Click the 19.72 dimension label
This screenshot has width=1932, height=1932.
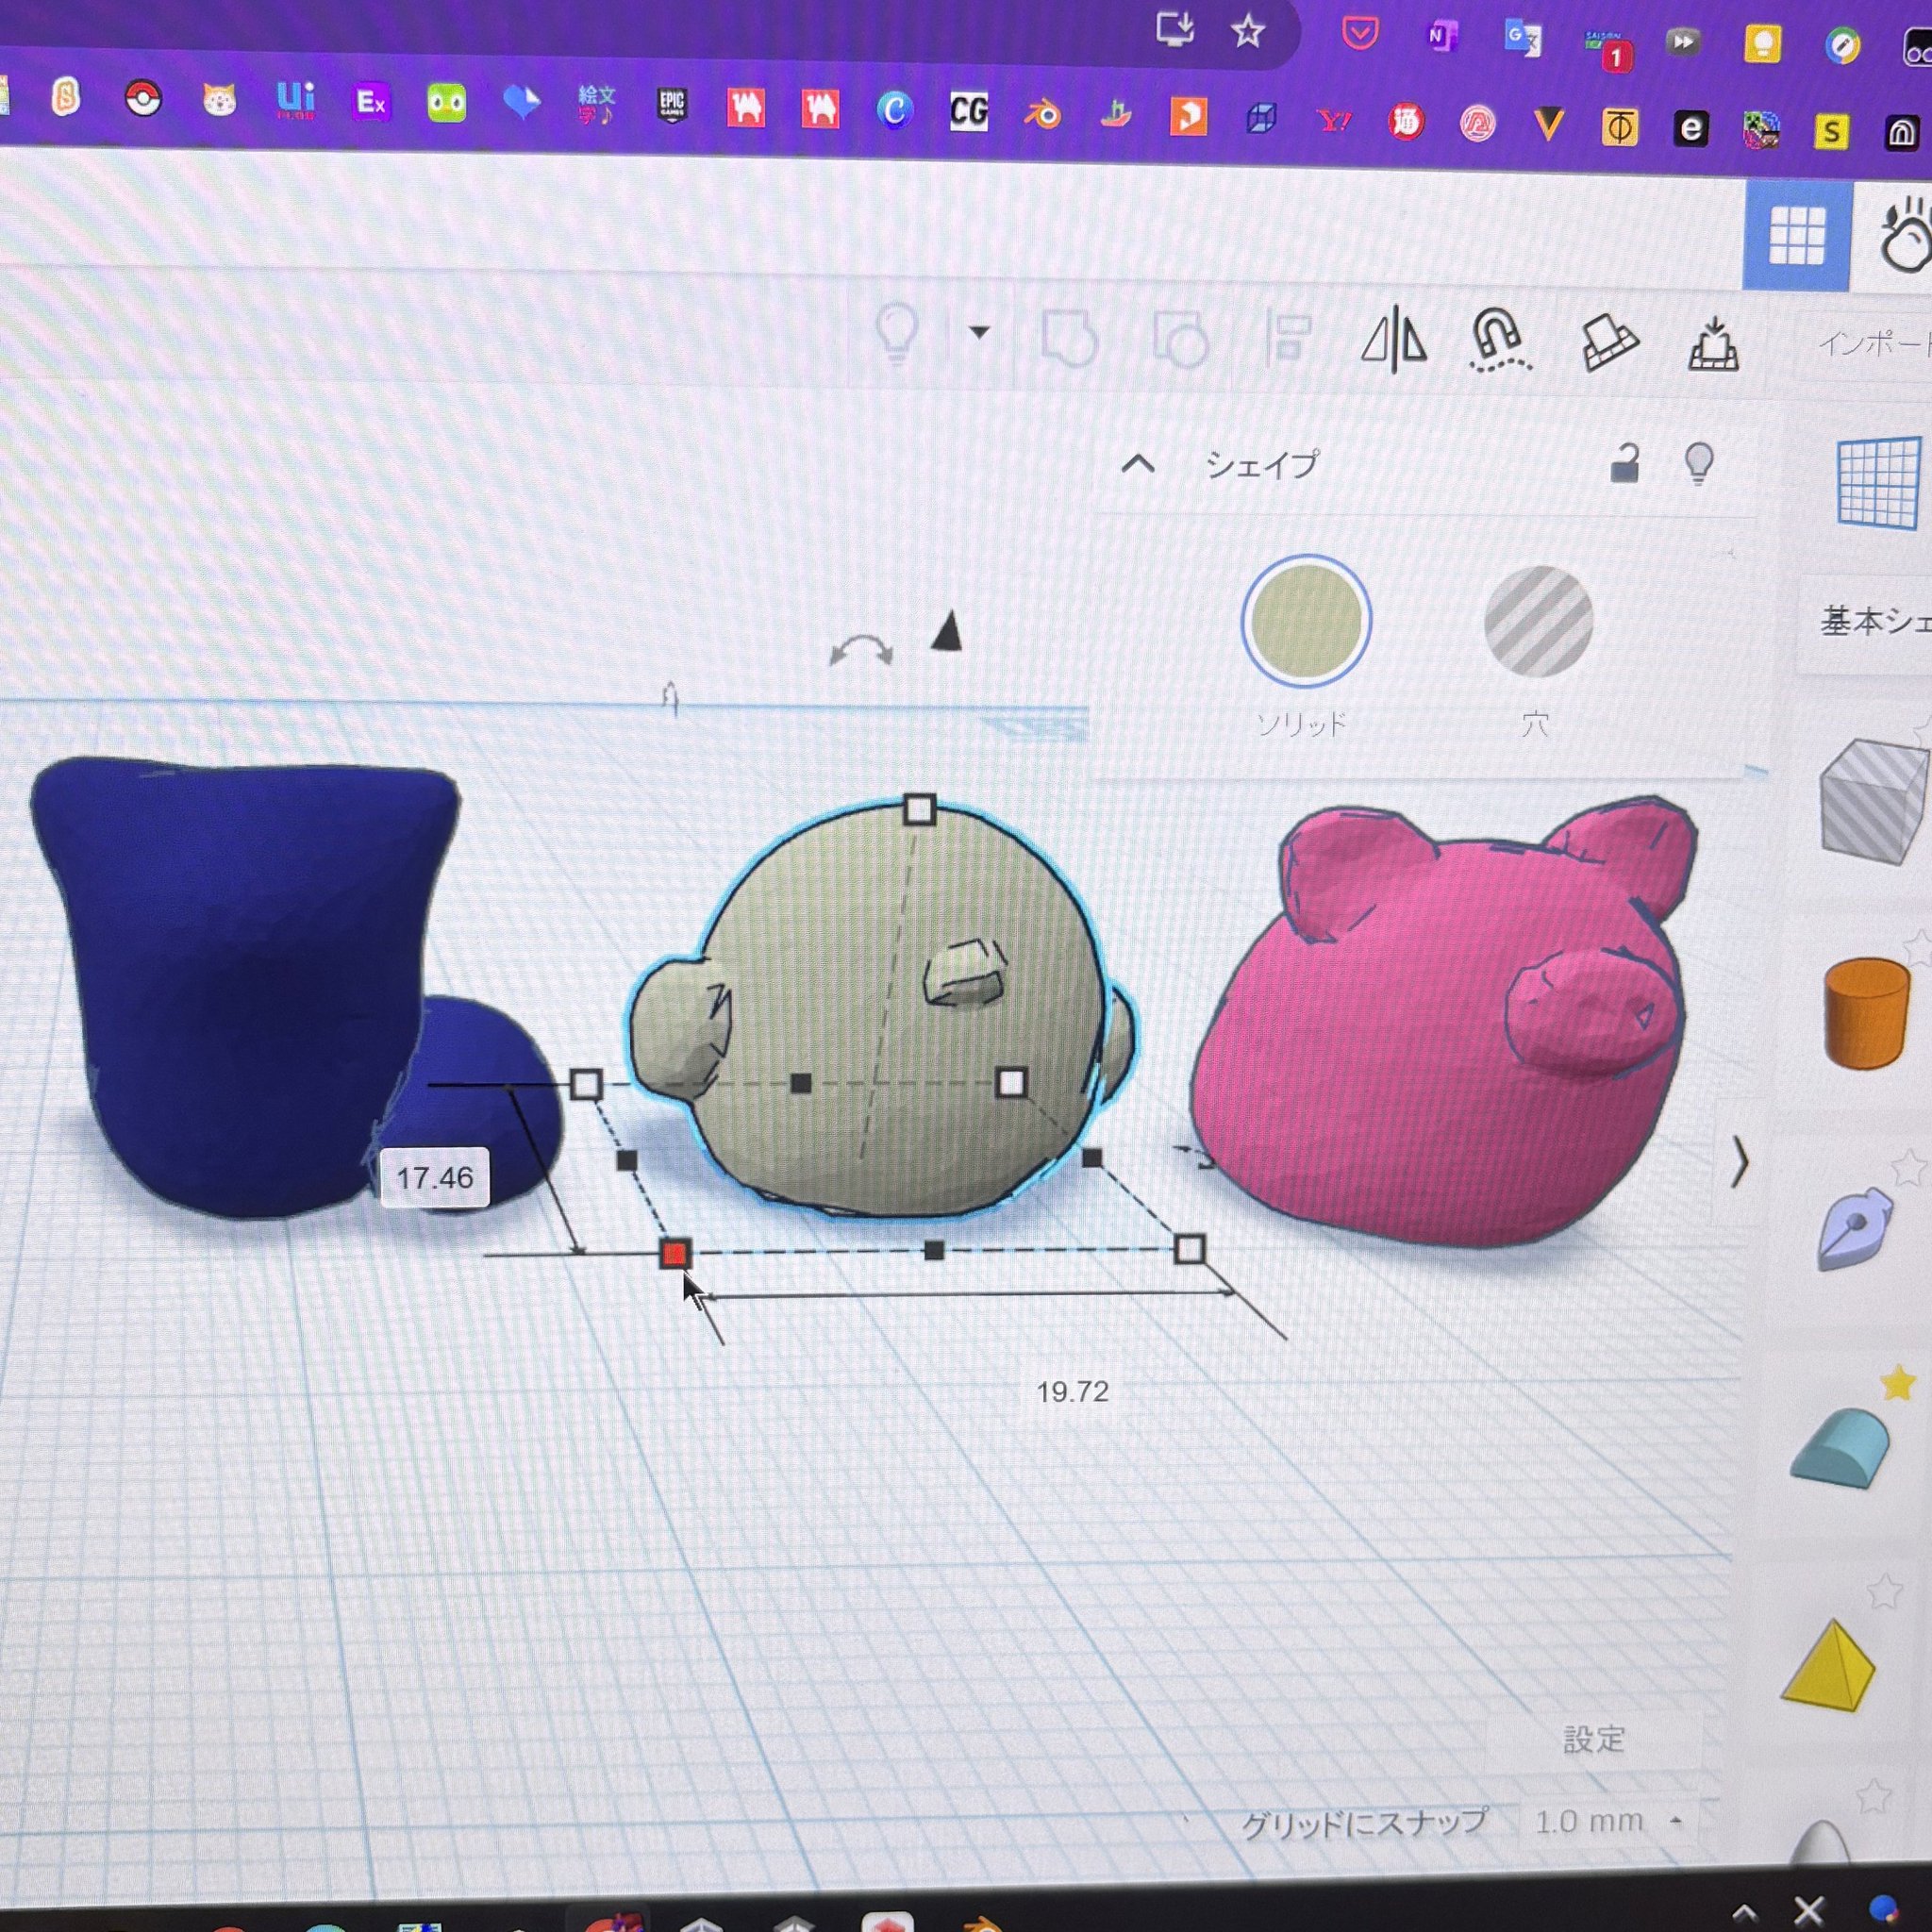tap(1072, 1391)
